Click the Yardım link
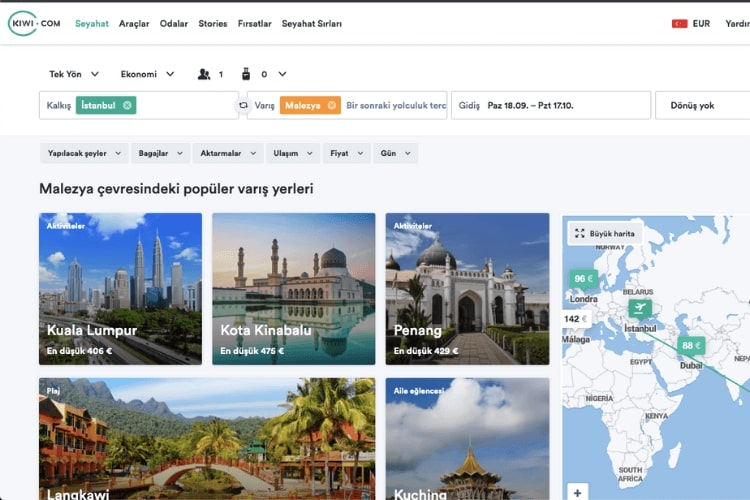Screen dimensions: 750x500 point(737,23)
